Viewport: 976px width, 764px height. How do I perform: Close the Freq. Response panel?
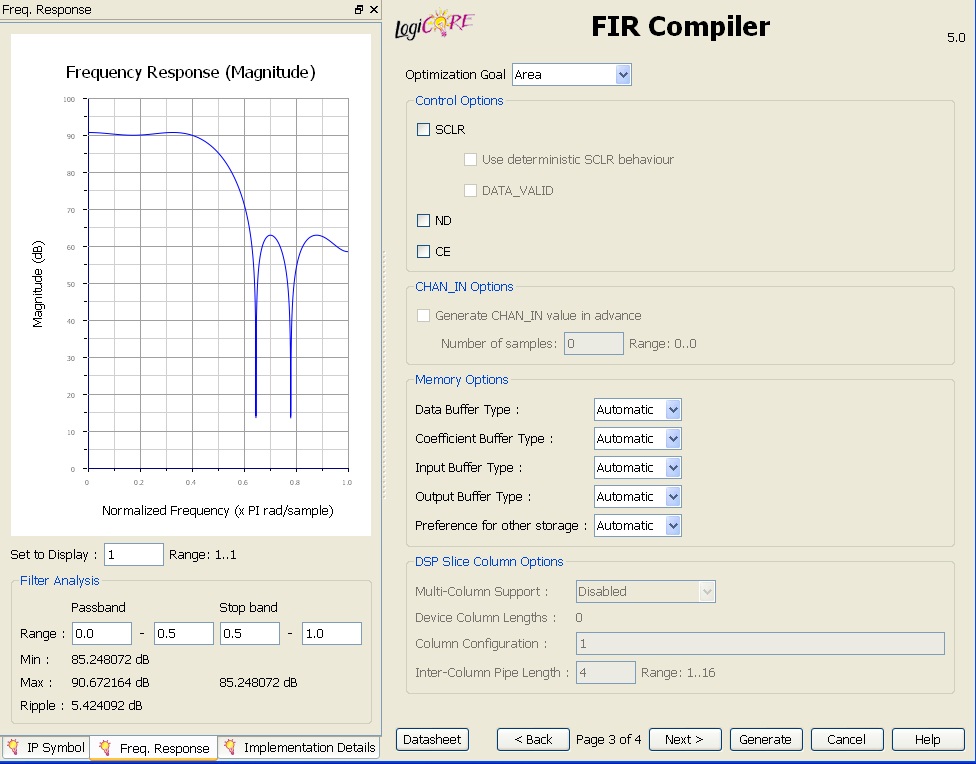373,9
